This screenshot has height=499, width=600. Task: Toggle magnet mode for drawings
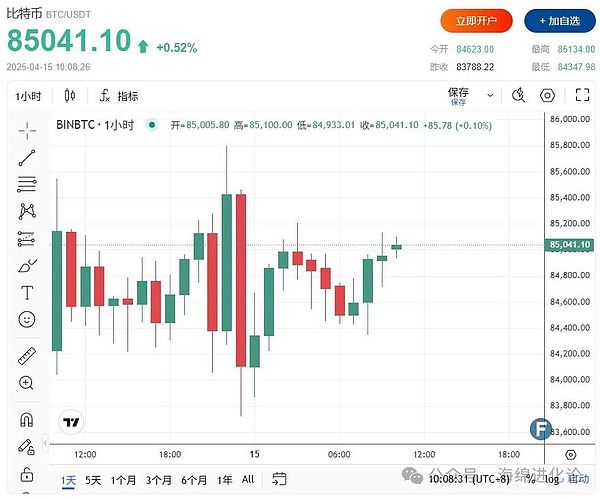27,420
